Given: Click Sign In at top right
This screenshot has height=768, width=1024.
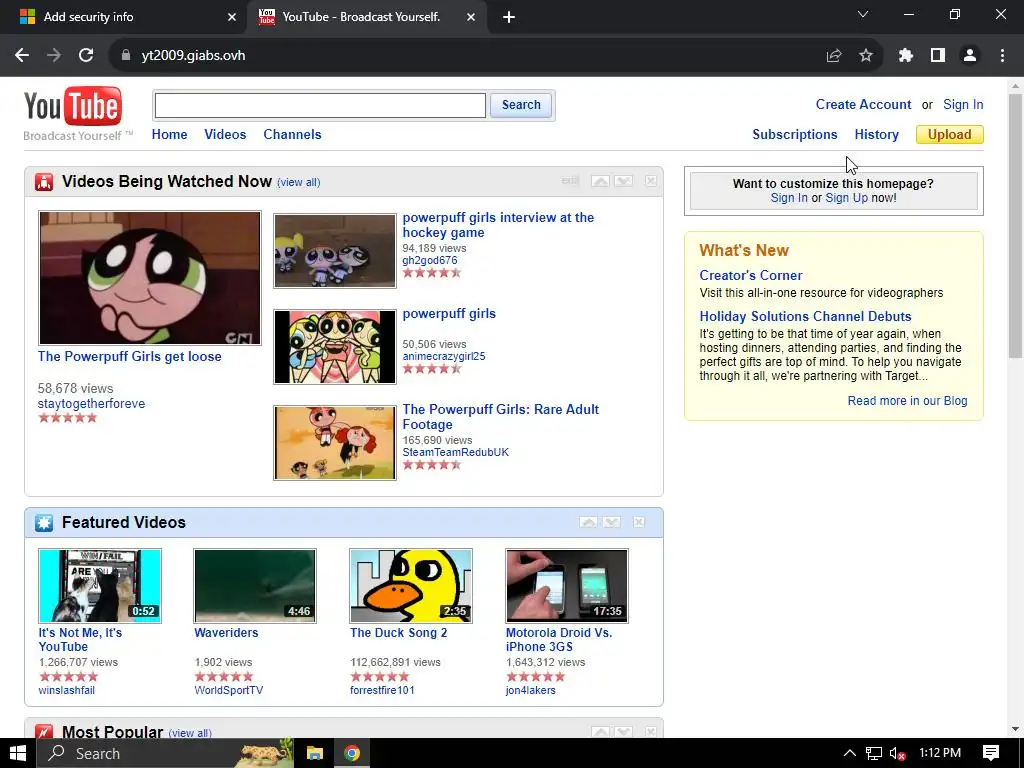Looking at the screenshot, I should 963,104.
